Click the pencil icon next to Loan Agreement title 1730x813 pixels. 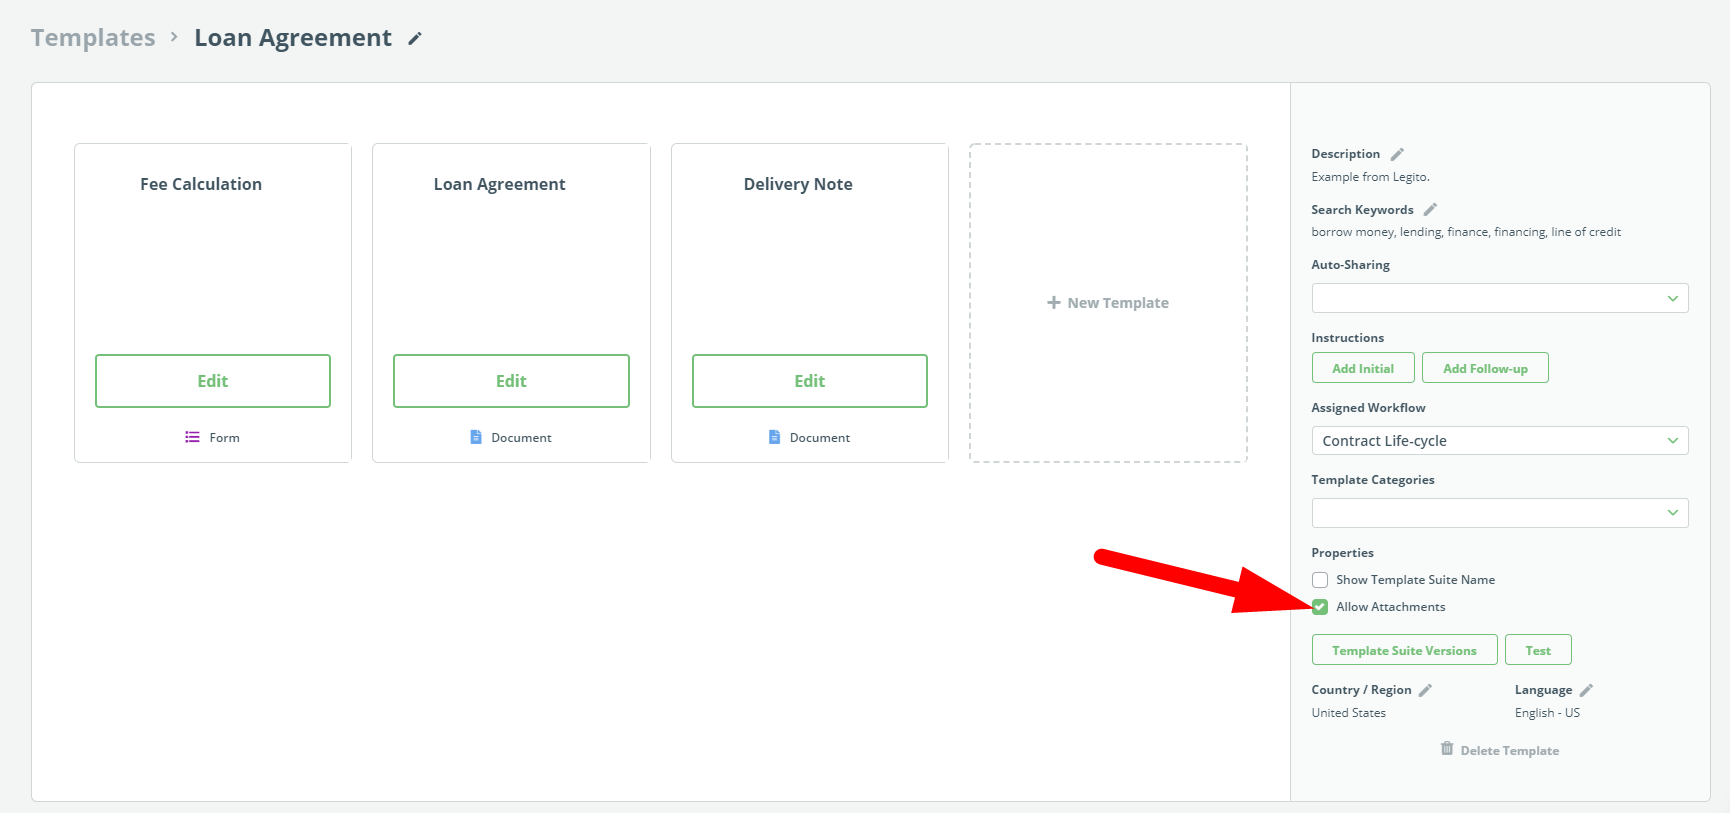415,39
